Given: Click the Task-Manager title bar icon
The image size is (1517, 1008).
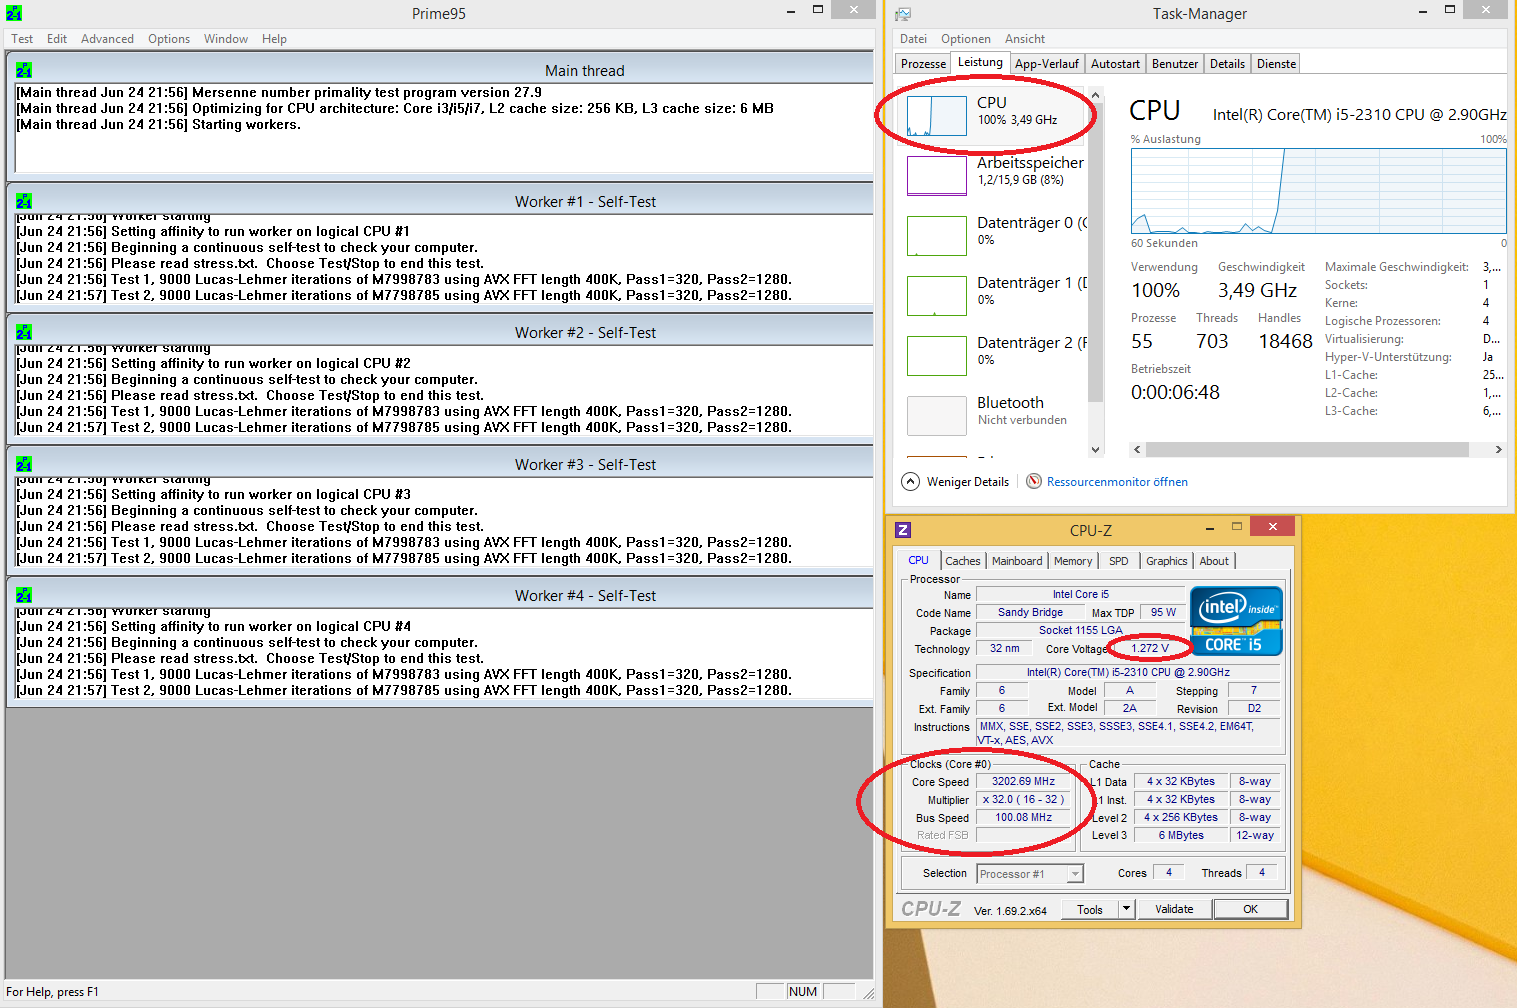Looking at the screenshot, I should [x=903, y=14].
